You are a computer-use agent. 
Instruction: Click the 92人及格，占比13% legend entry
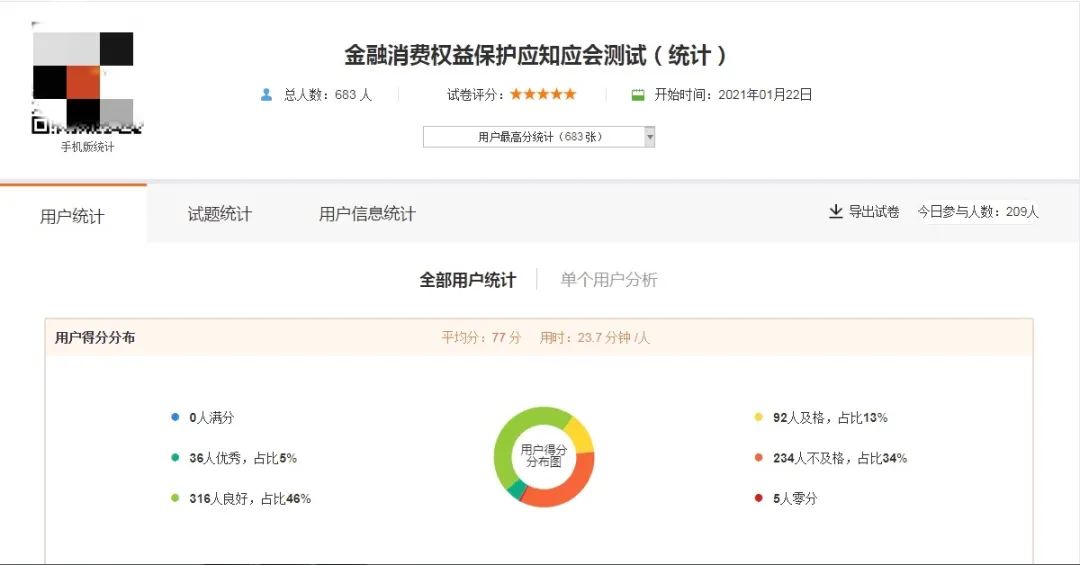tap(830, 418)
